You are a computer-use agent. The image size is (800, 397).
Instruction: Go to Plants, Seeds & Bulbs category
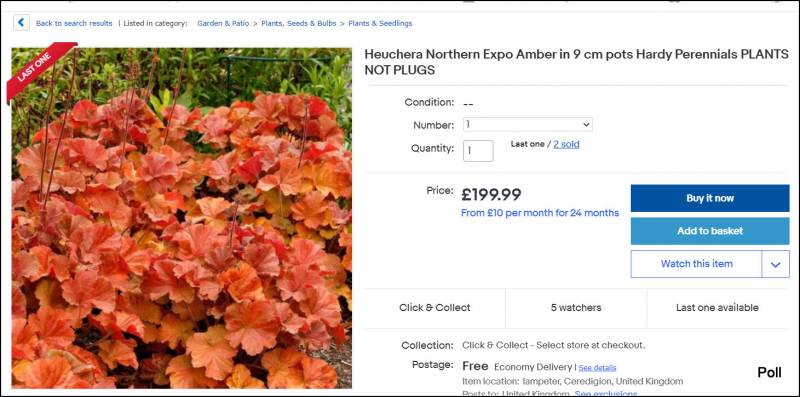[x=298, y=23]
